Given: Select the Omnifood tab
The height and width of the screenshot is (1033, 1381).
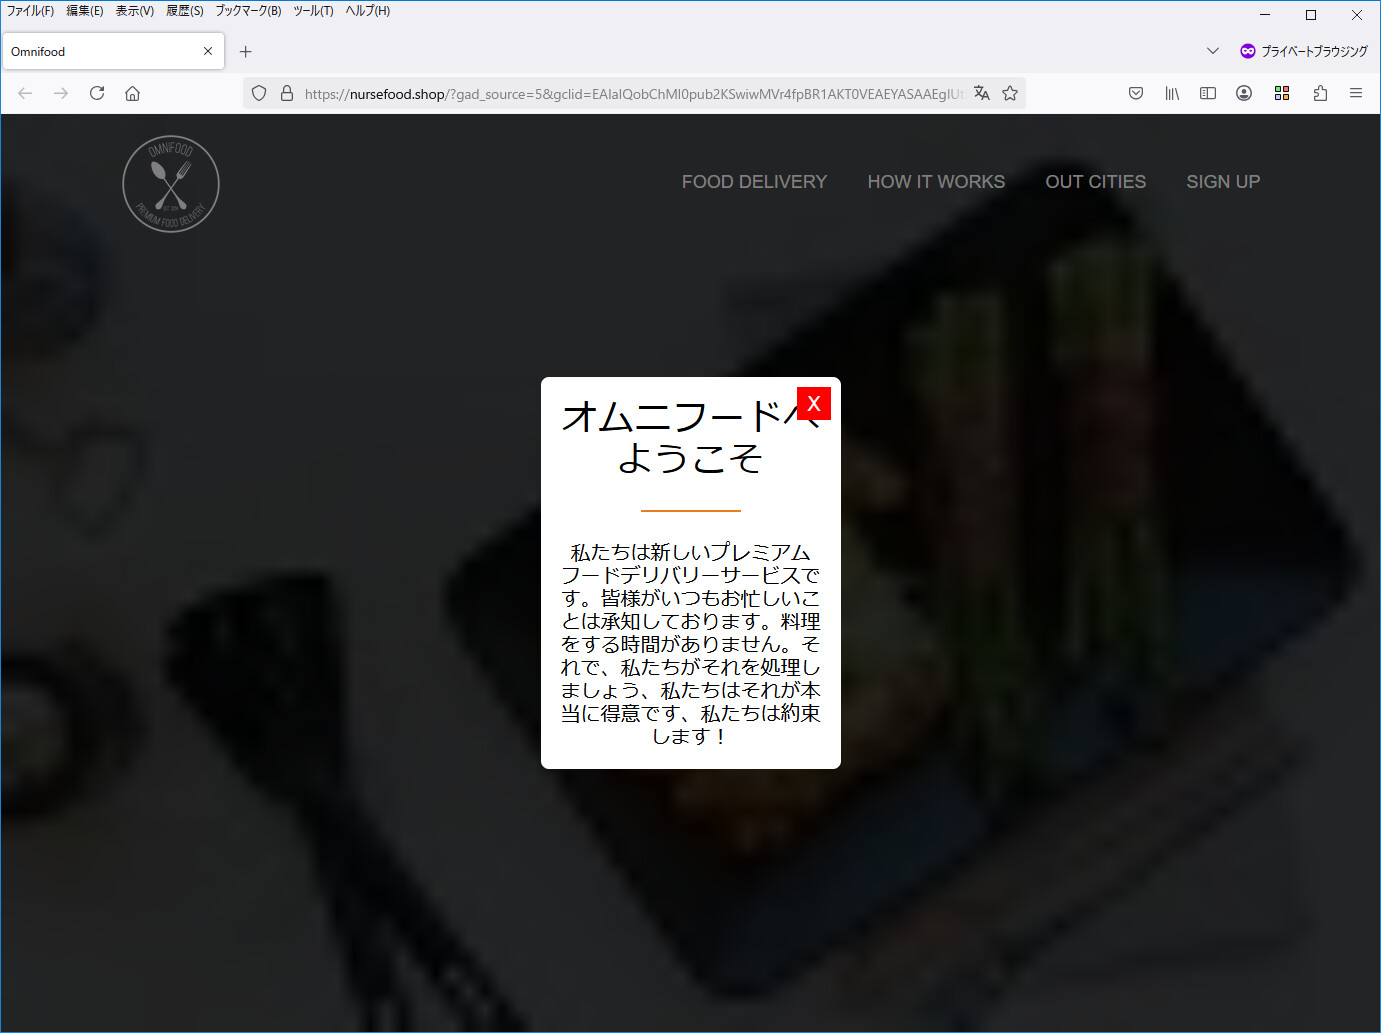Looking at the screenshot, I should 100,51.
